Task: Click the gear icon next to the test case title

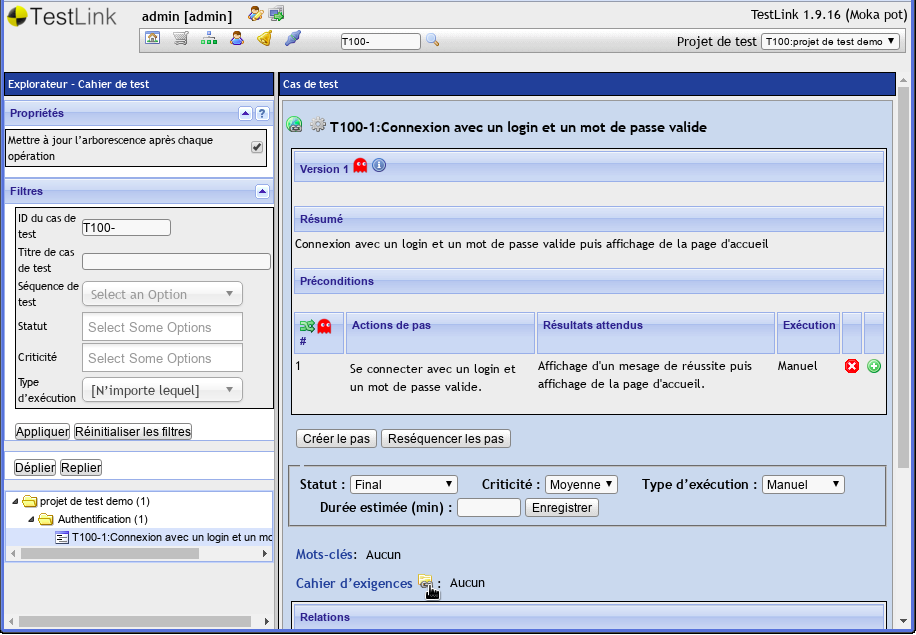Action: click(319, 125)
